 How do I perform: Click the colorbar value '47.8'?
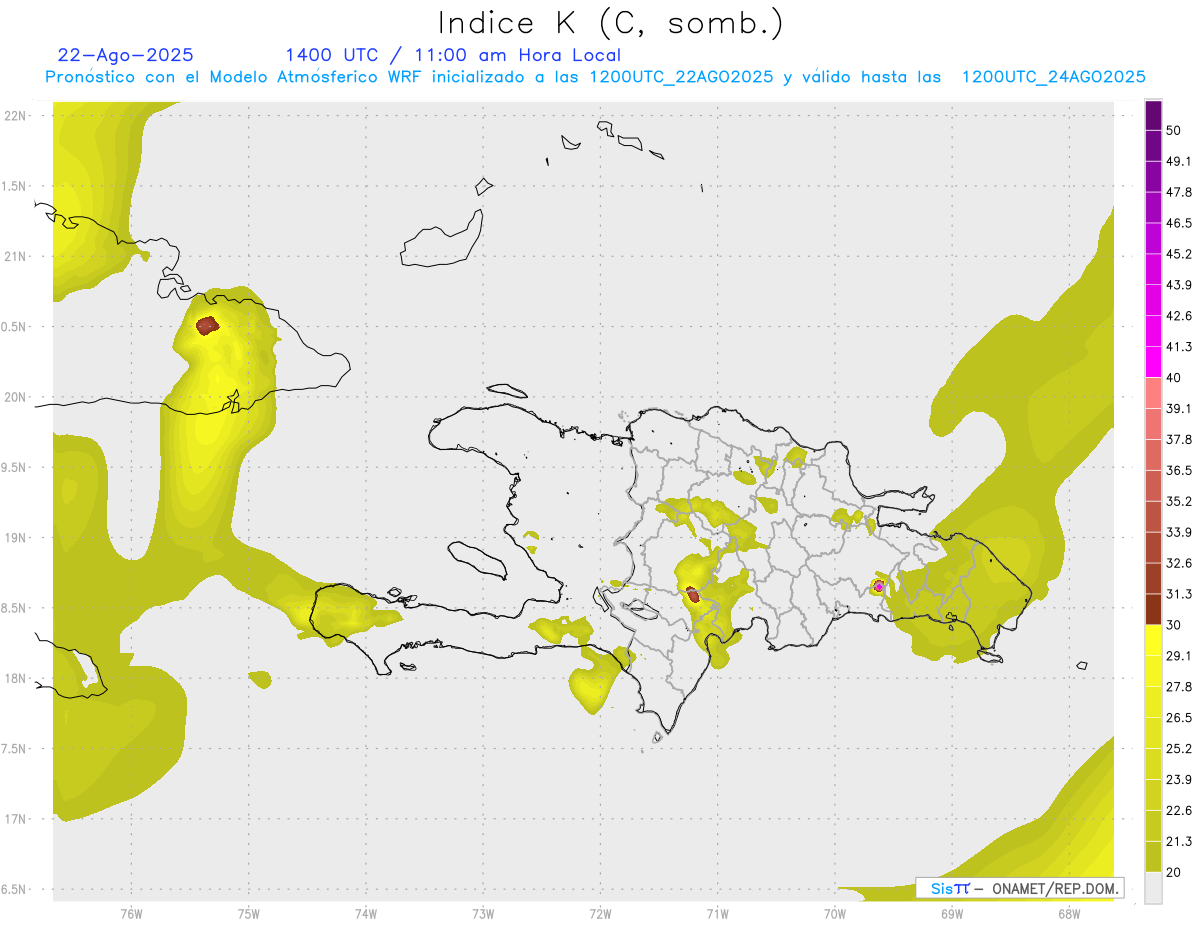pyautogui.click(x=1179, y=192)
